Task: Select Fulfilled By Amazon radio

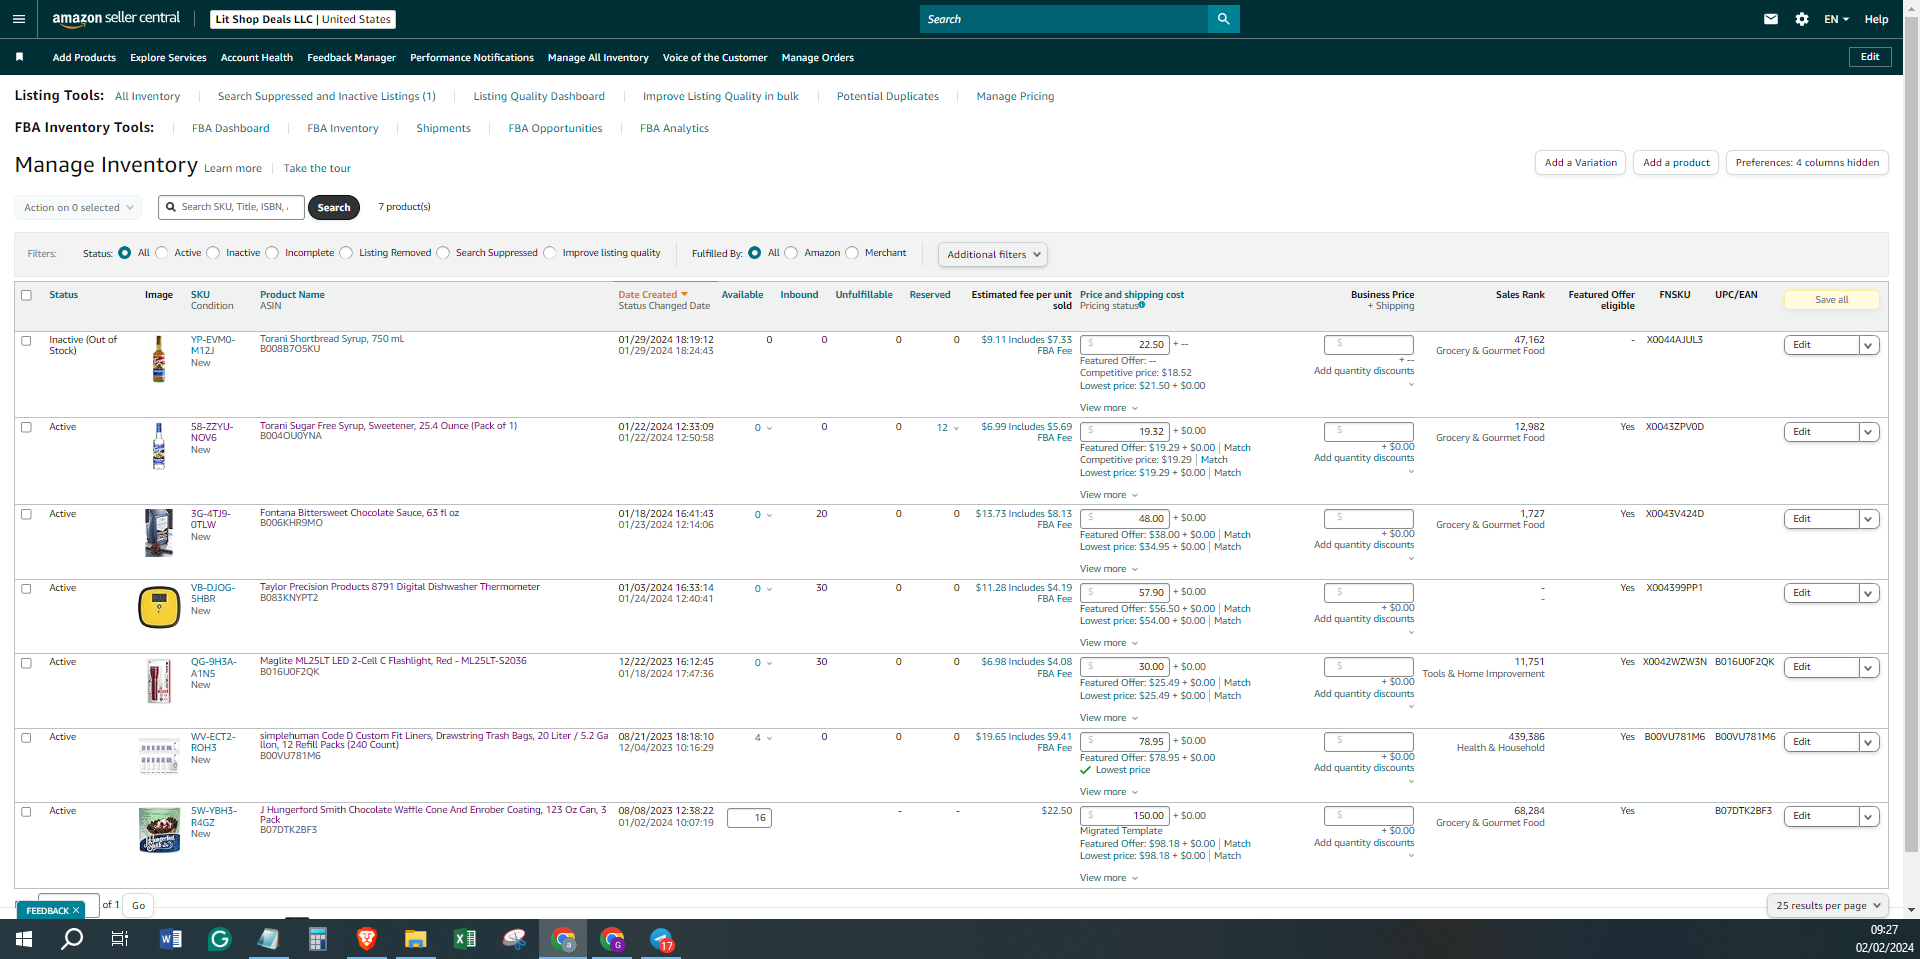Action: (791, 253)
